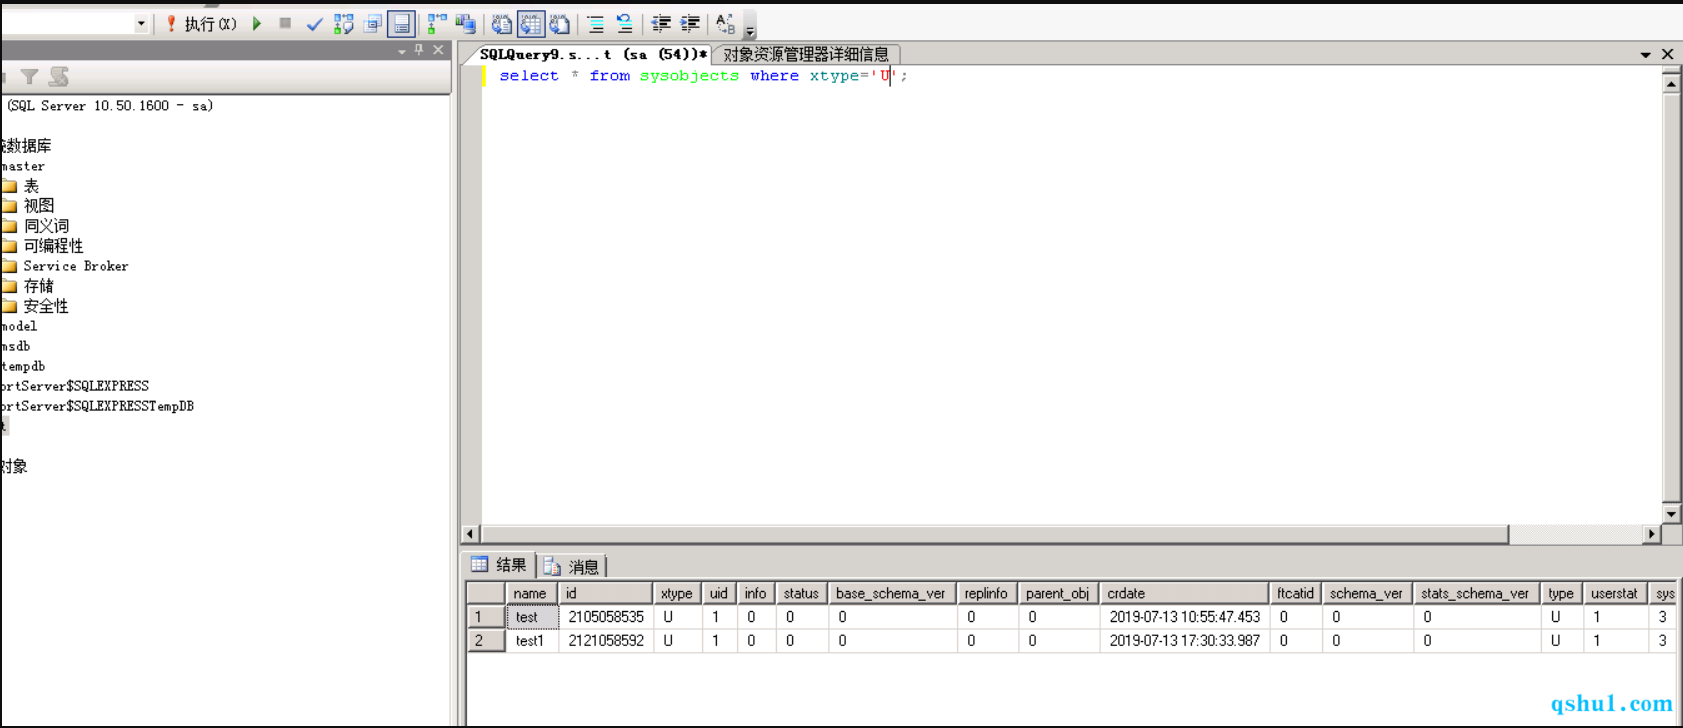The height and width of the screenshot is (728, 1683).
Task: Click the editor horizontal scroll right arrow
Action: (1652, 534)
